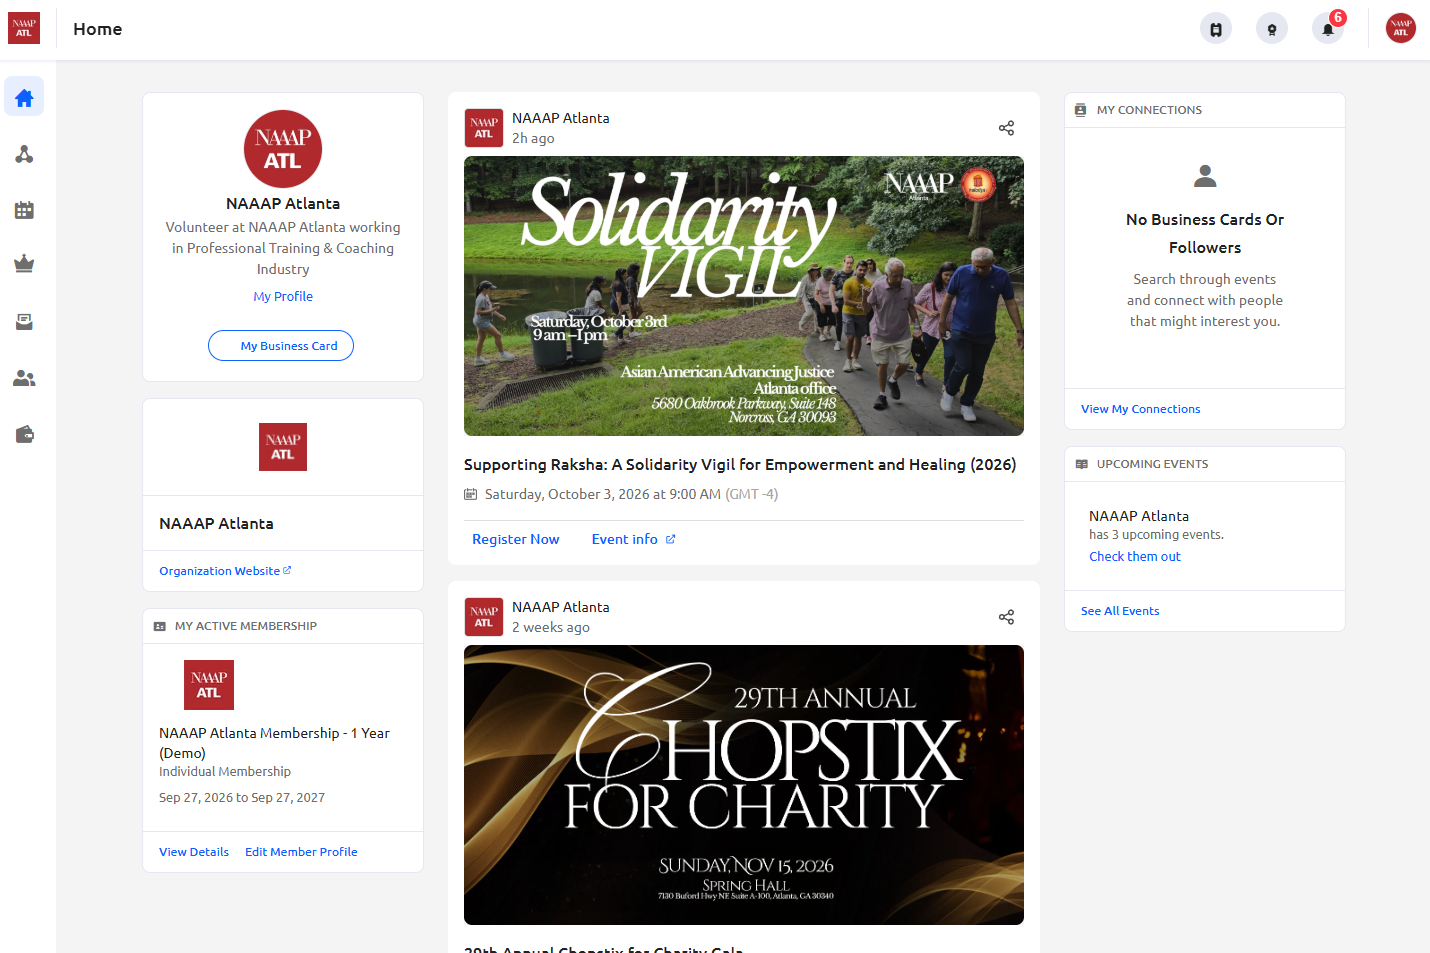Viewport: 1430px width, 953px height.
Task: Open the Home icon in the sidebar
Action: pos(24,97)
